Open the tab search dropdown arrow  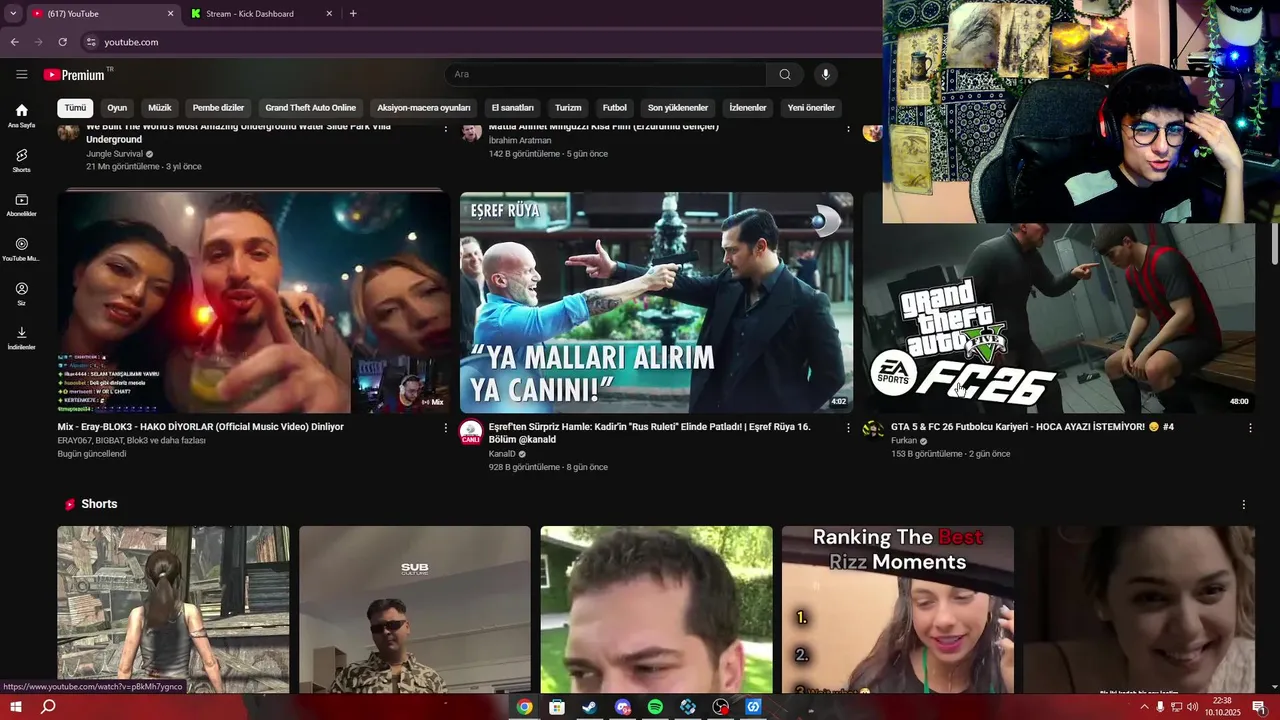(x=13, y=14)
